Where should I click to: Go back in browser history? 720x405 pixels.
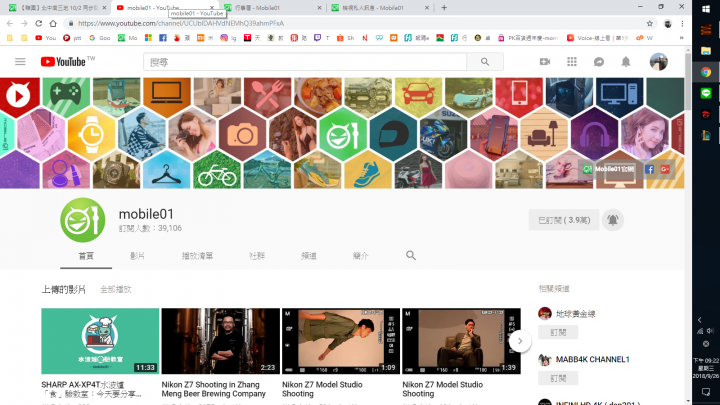coord(10,23)
